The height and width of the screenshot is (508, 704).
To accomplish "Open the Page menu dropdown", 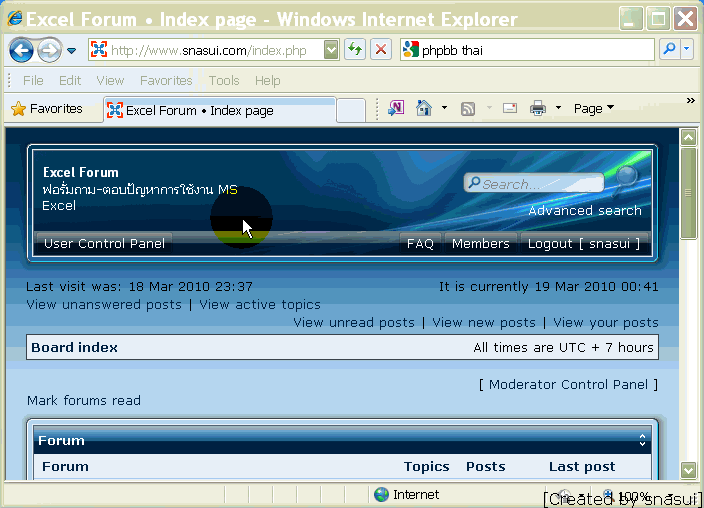I will point(594,108).
